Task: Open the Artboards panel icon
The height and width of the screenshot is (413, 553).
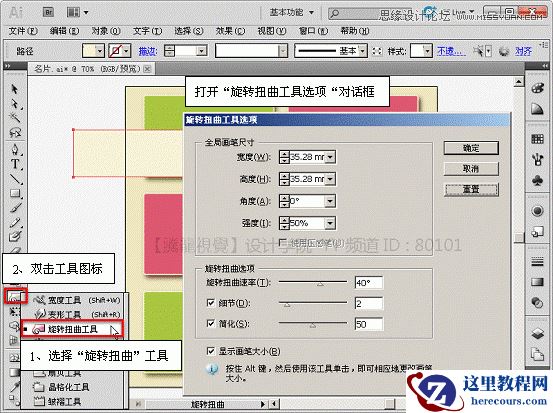Action: pyautogui.click(x=537, y=354)
